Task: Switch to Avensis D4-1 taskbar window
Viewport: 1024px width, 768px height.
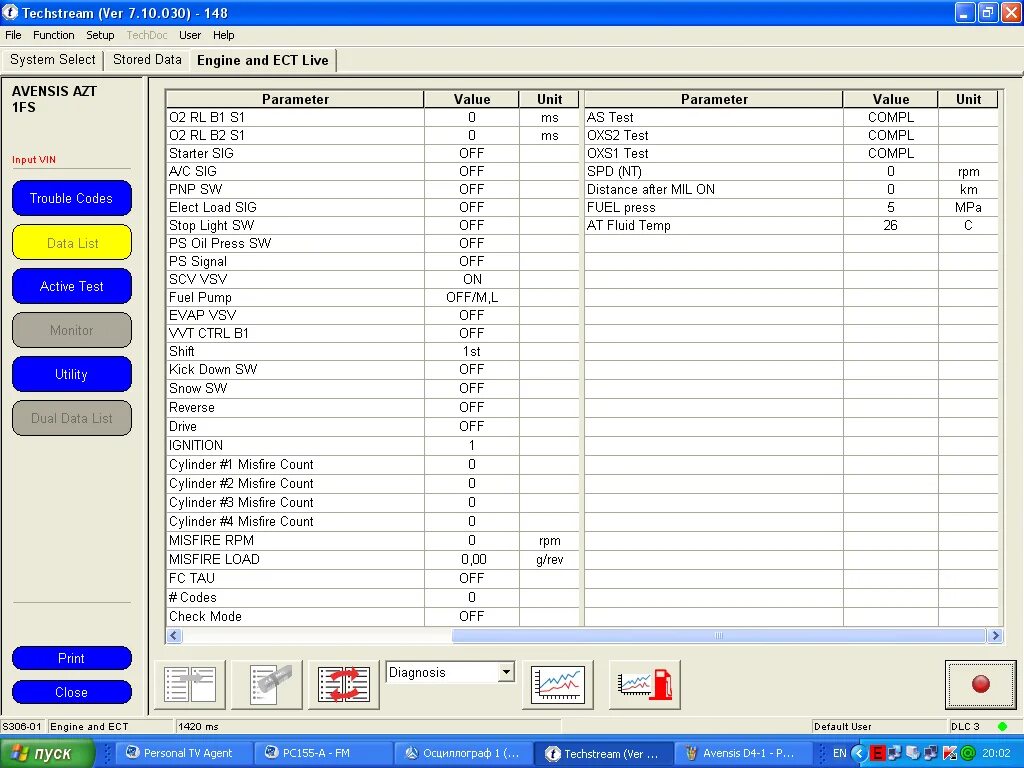Action: tap(742, 753)
